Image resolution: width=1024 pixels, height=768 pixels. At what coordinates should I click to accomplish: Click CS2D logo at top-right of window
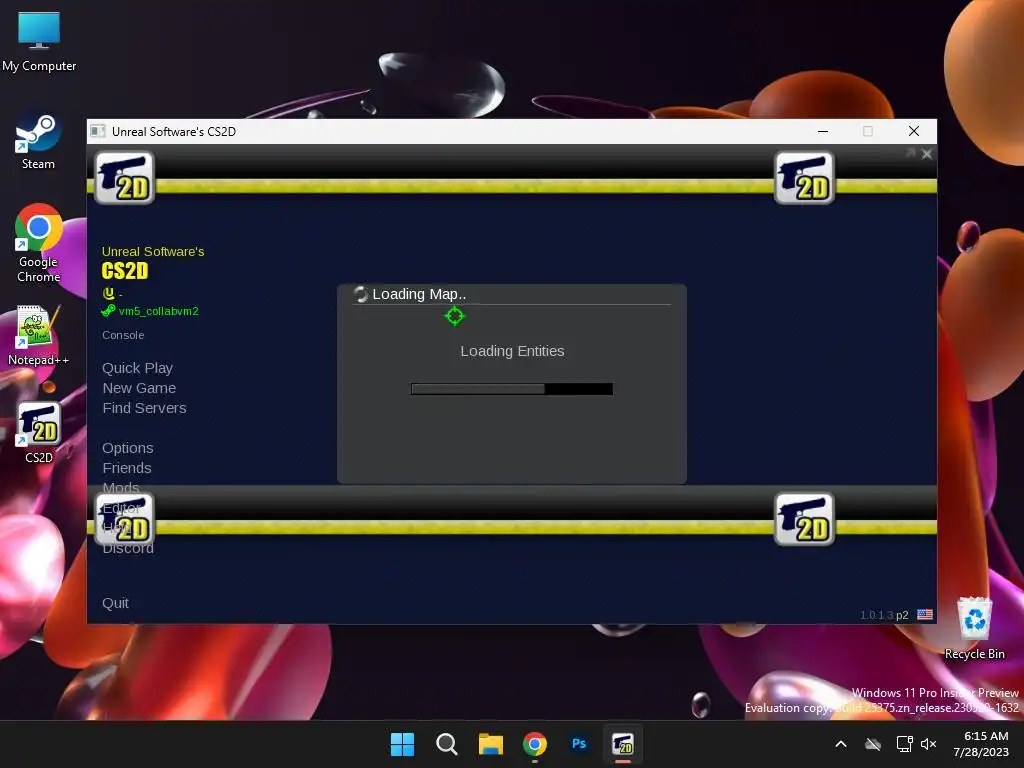pos(804,178)
